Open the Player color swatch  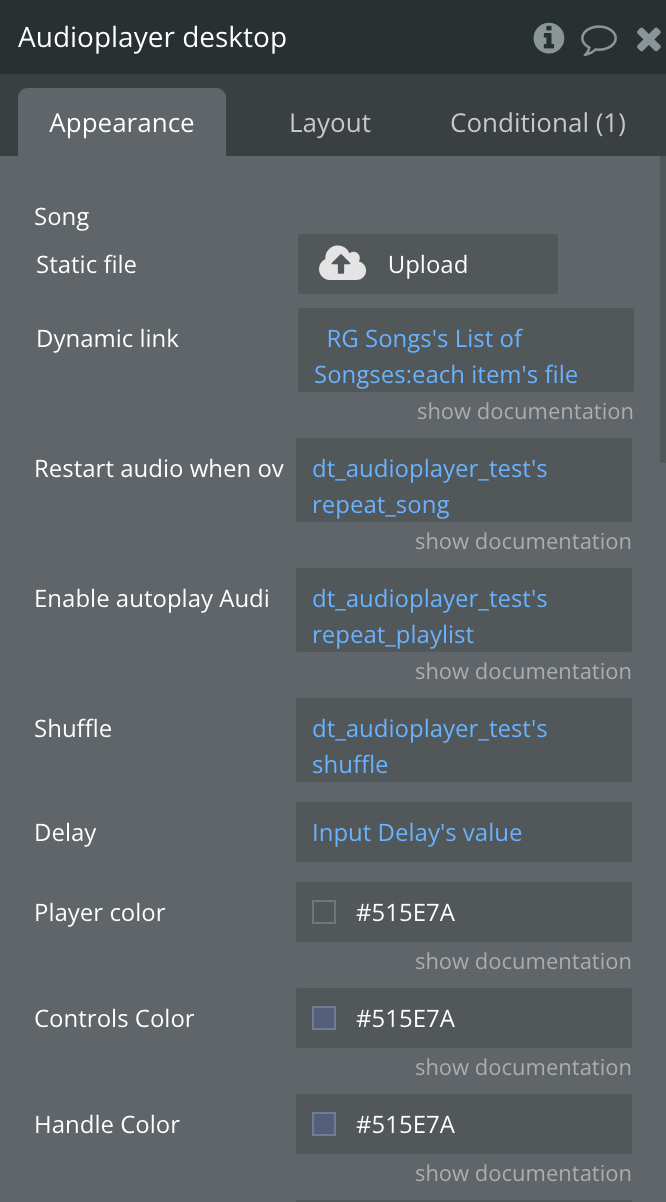point(324,912)
